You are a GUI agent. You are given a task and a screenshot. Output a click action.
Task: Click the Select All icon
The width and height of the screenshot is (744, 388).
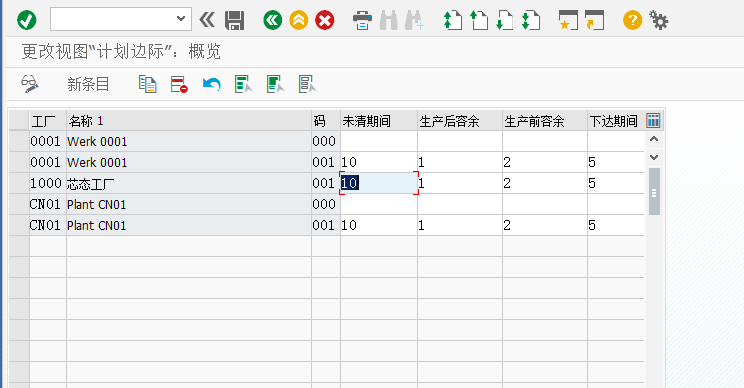click(243, 84)
